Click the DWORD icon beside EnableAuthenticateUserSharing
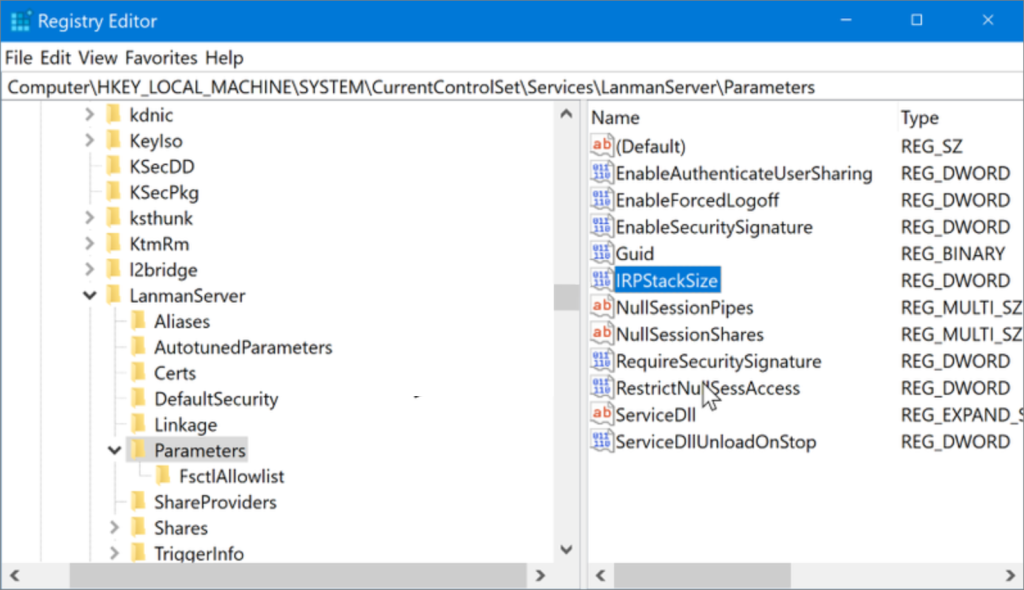Screen dimensions: 1024x590 tap(601, 173)
